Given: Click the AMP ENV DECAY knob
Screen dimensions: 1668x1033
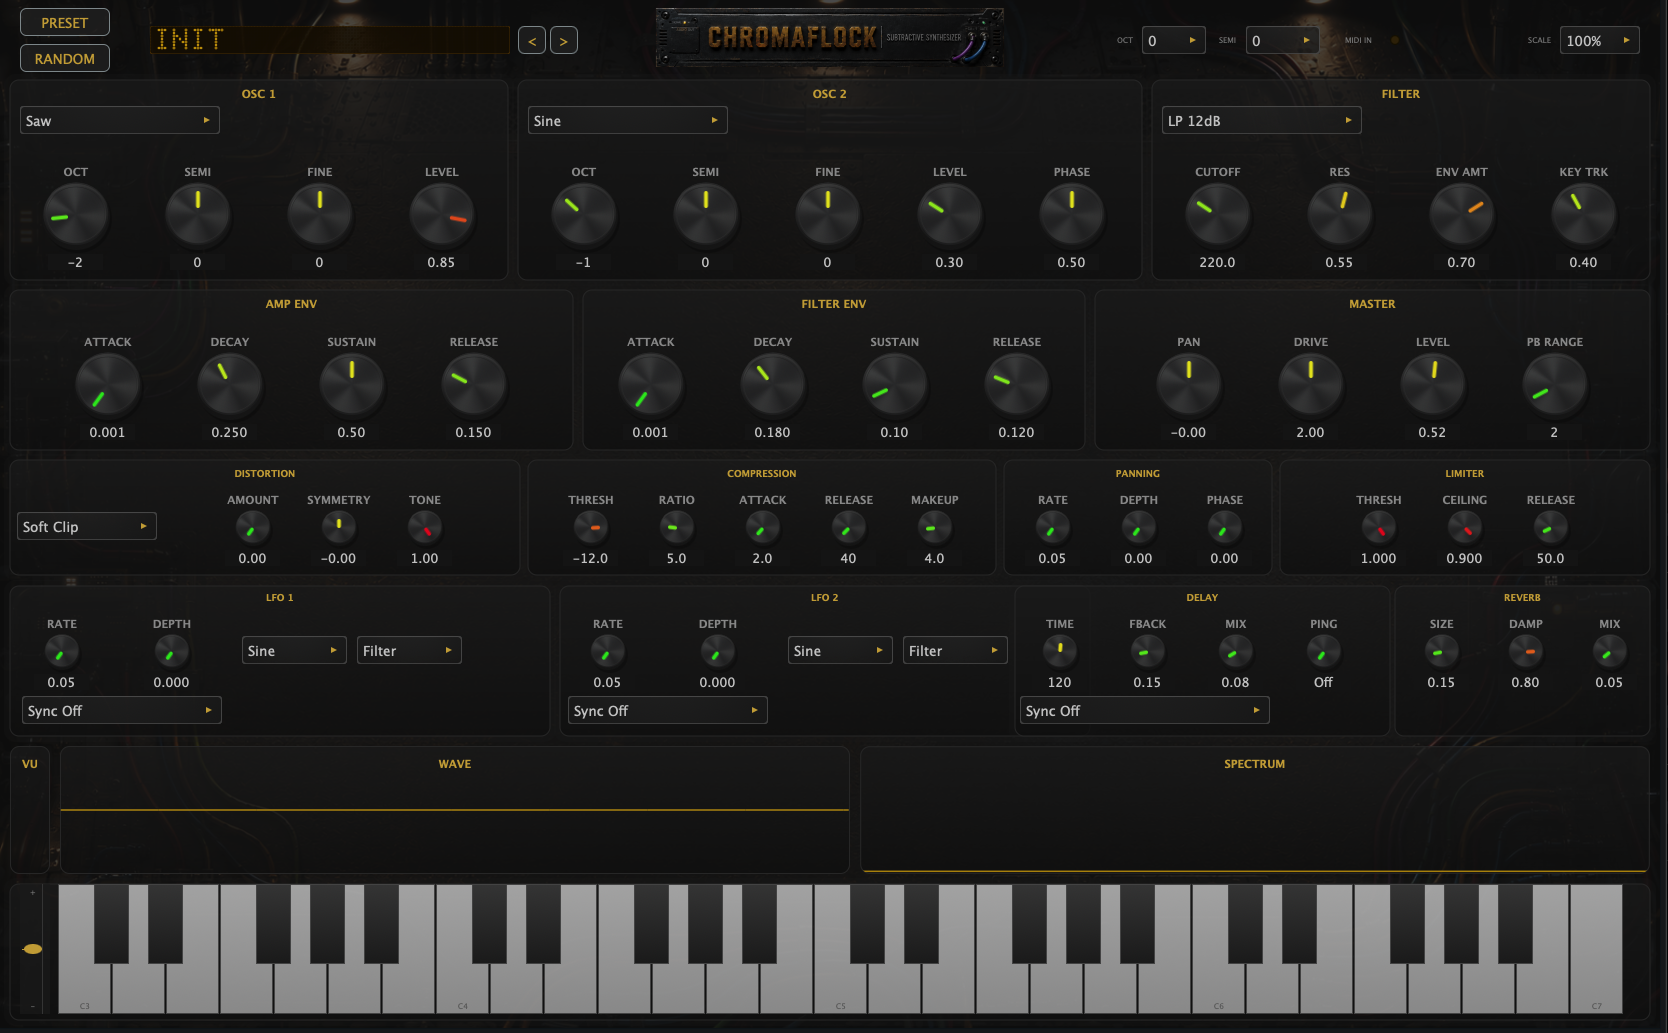Looking at the screenshot, I should pos(230,385).
